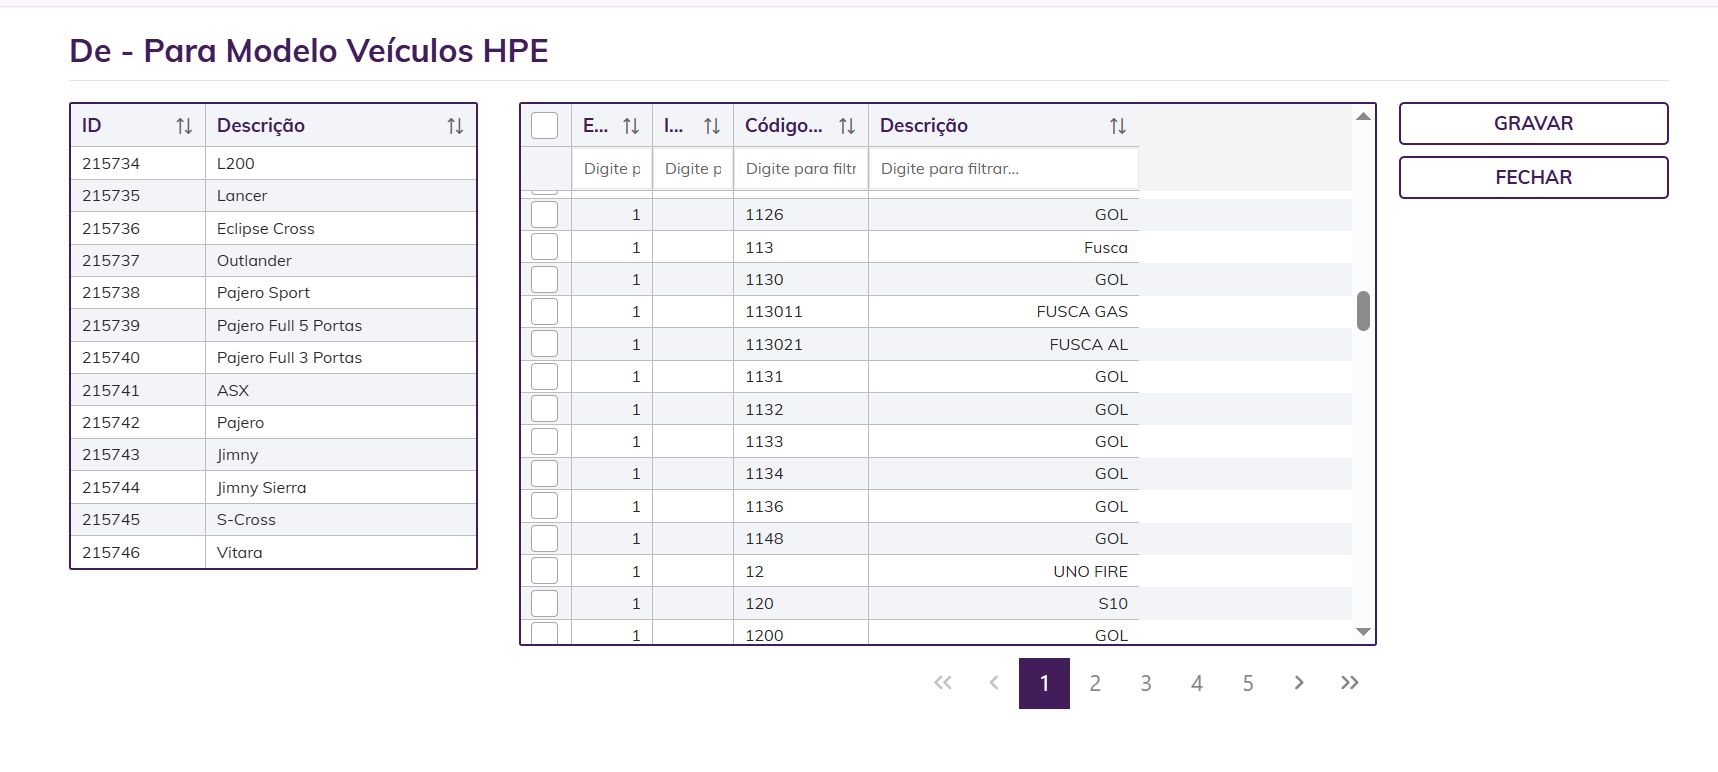Open page 2 of results

point(1095,683)
